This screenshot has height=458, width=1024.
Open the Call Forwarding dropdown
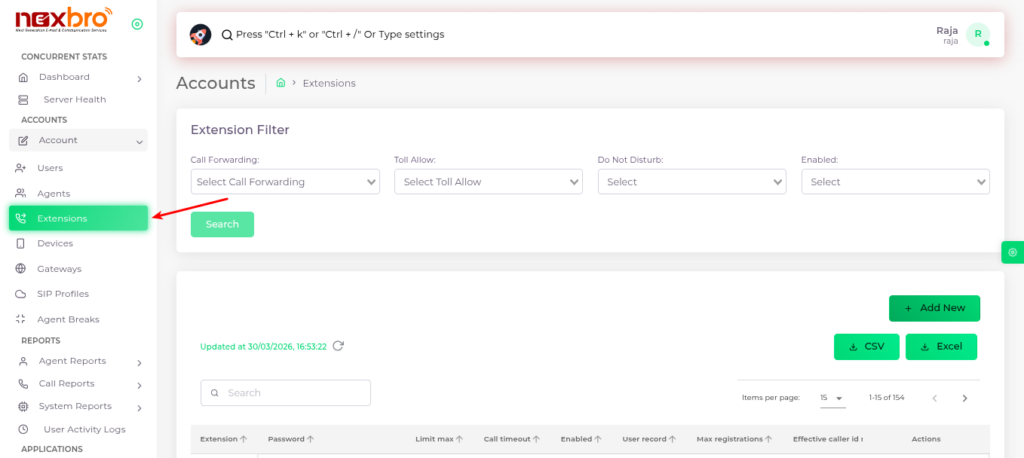[285, 182]
